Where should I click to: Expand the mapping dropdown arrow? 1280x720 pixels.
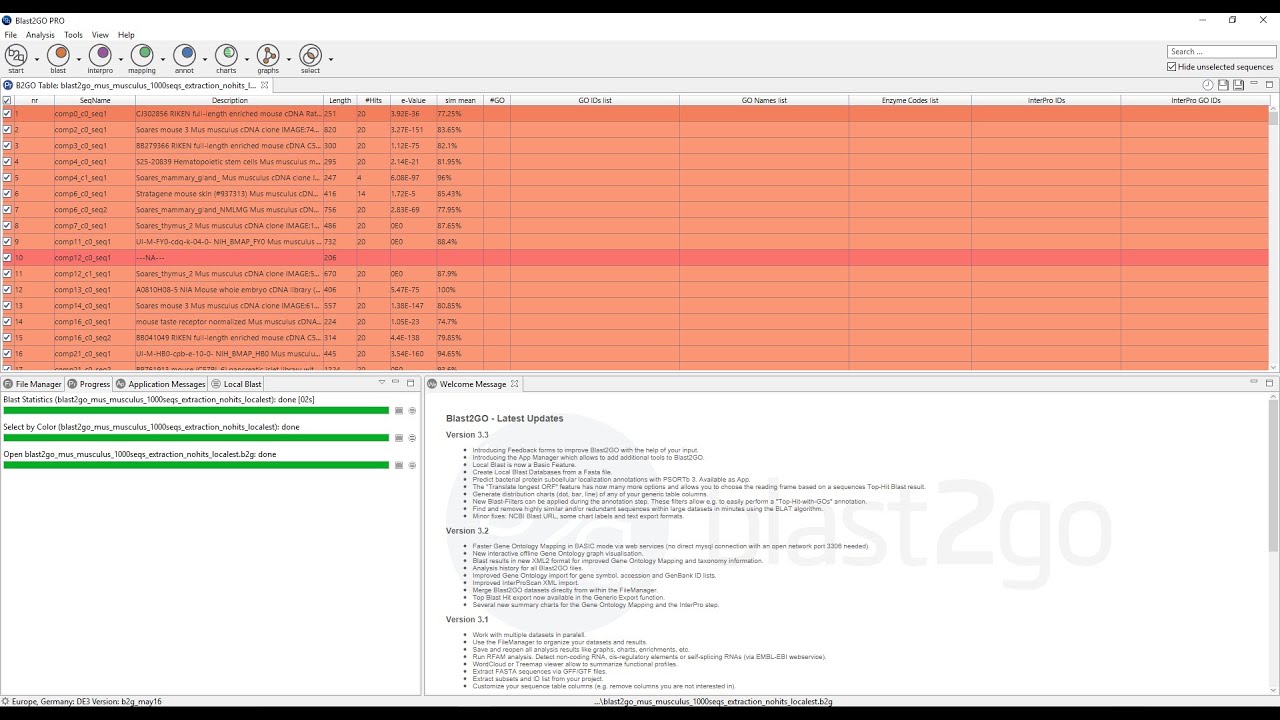[163, 59]
